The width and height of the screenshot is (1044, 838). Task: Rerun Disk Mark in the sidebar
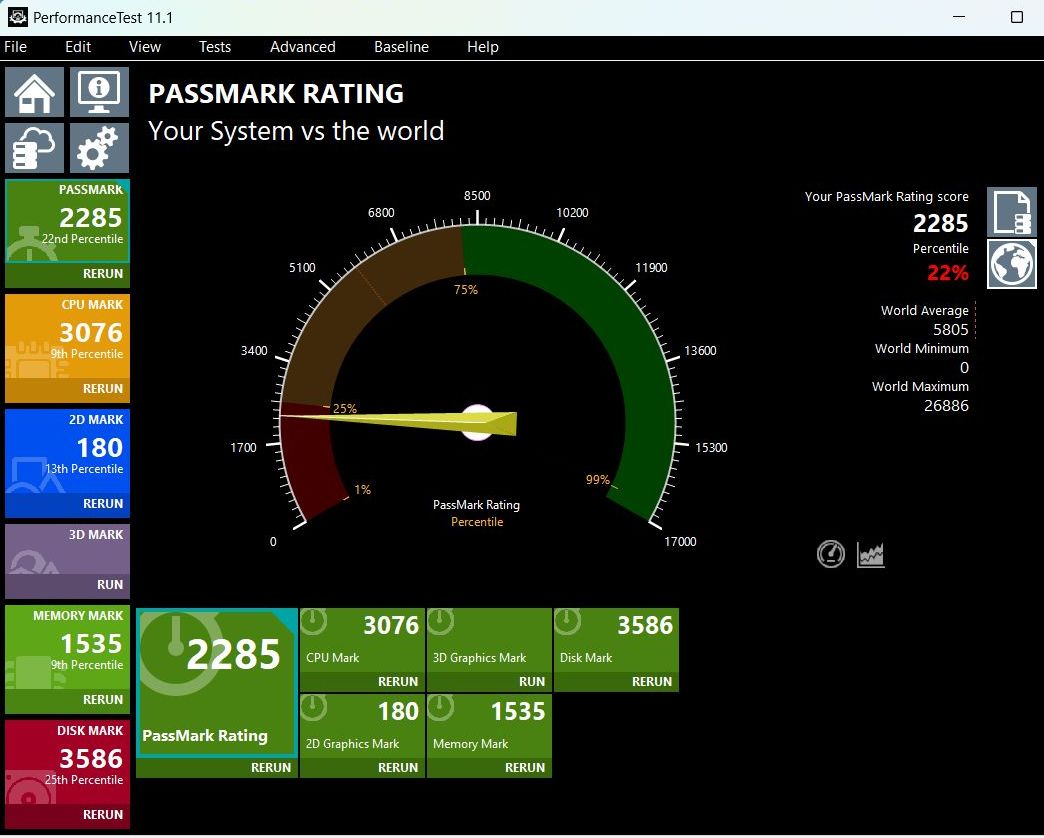(x=103, y=815)
